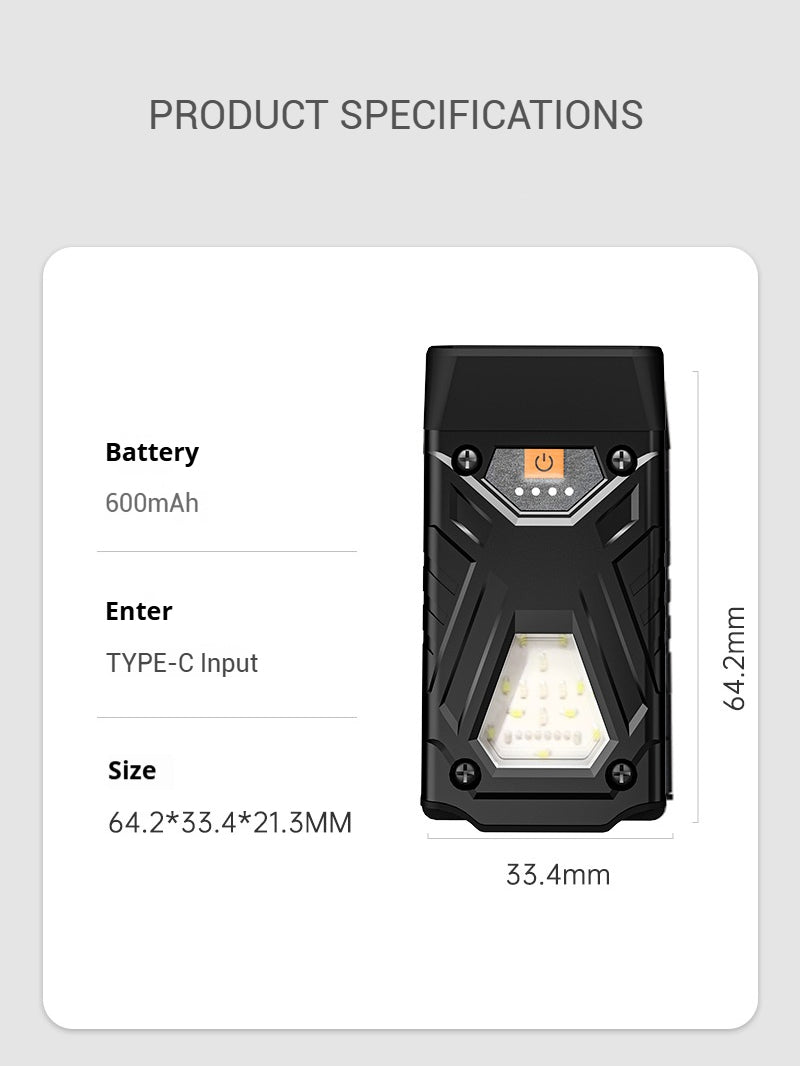Select the Enter spec label
The image size is (800, 1066).
[139, 611]
